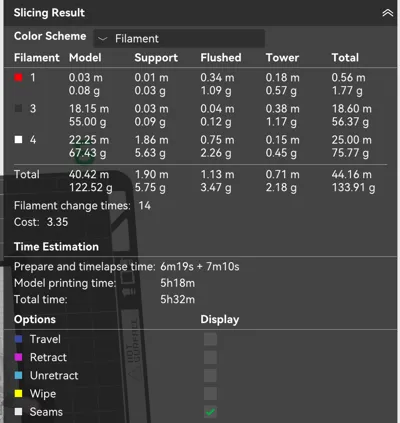This screenshot has height=423, width=400.
Task: Click the white filament 4 swatch
Action: pos(19,139)
